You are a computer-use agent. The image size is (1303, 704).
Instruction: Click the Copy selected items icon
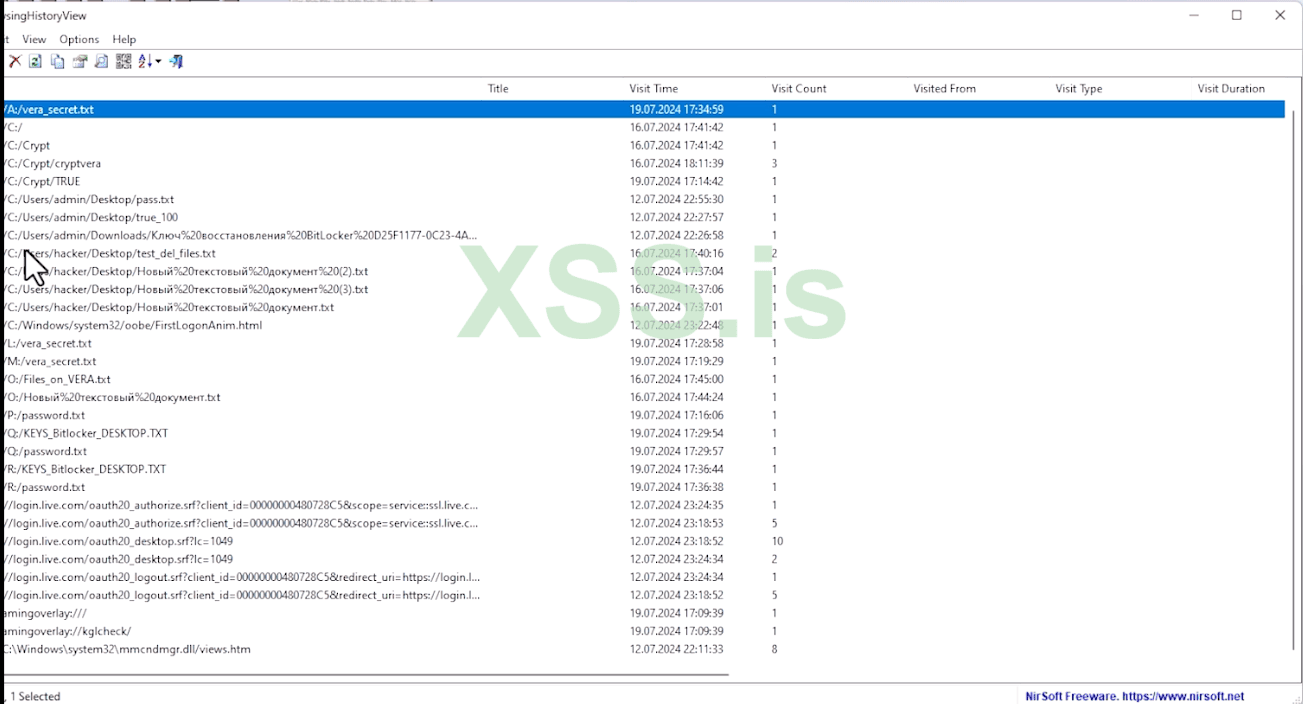click(57, 62)
